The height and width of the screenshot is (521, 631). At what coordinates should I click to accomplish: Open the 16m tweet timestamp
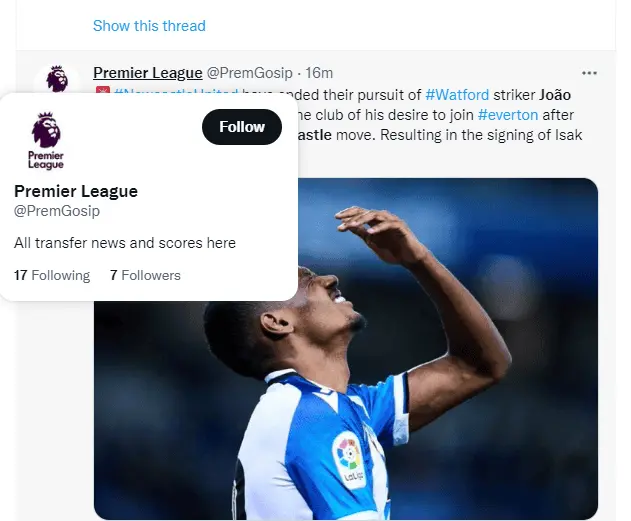(319, 73)
